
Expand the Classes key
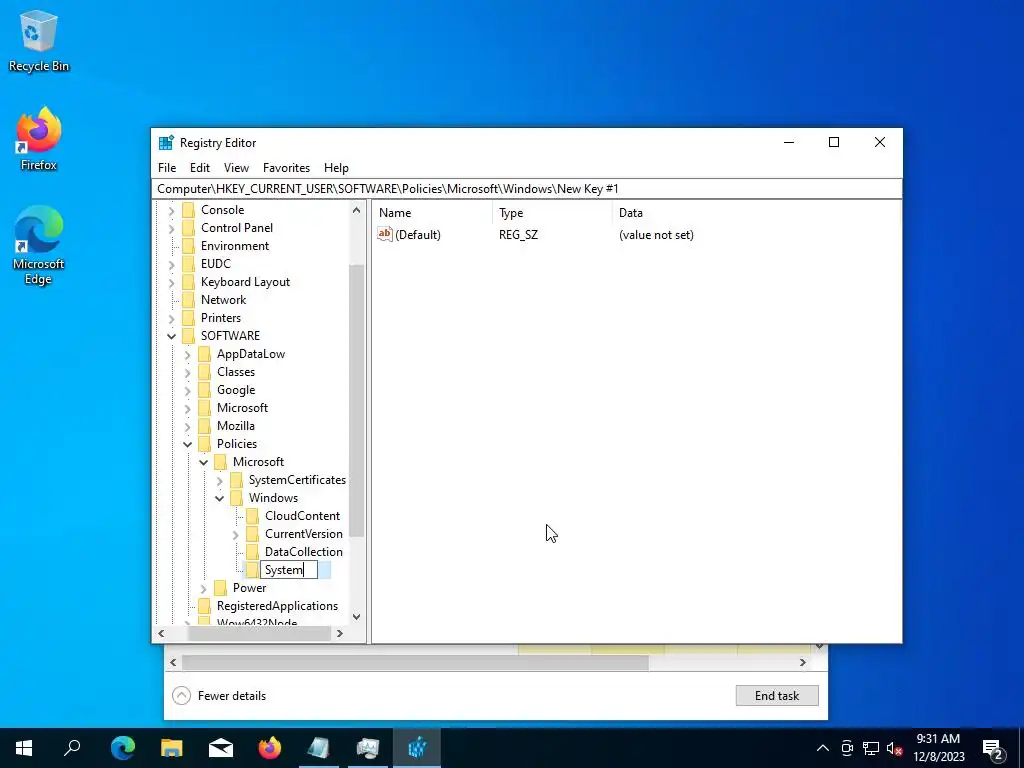[187, 372]
